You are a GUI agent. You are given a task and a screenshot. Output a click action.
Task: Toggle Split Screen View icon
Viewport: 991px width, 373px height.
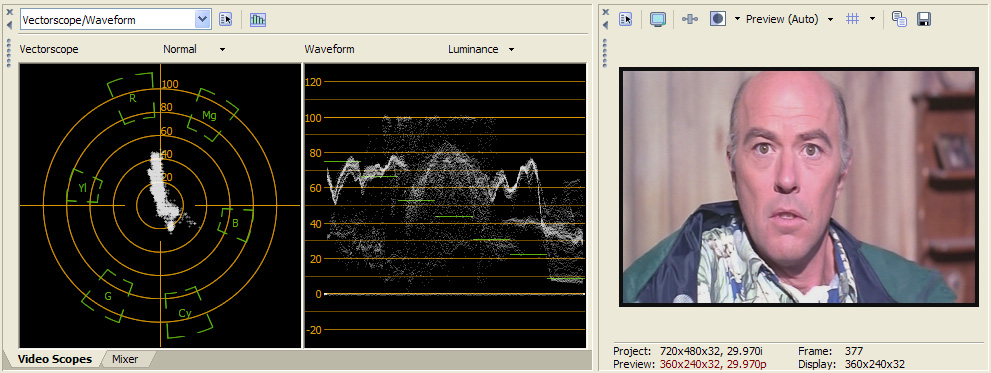[x=717, y=20]
